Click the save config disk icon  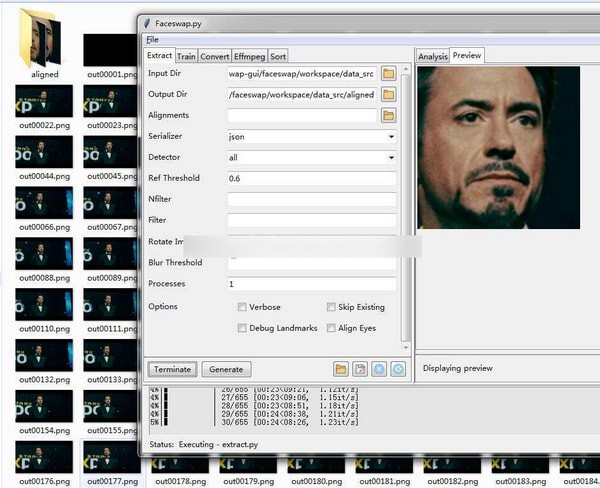pyautogui.click(x=360, y=369)
